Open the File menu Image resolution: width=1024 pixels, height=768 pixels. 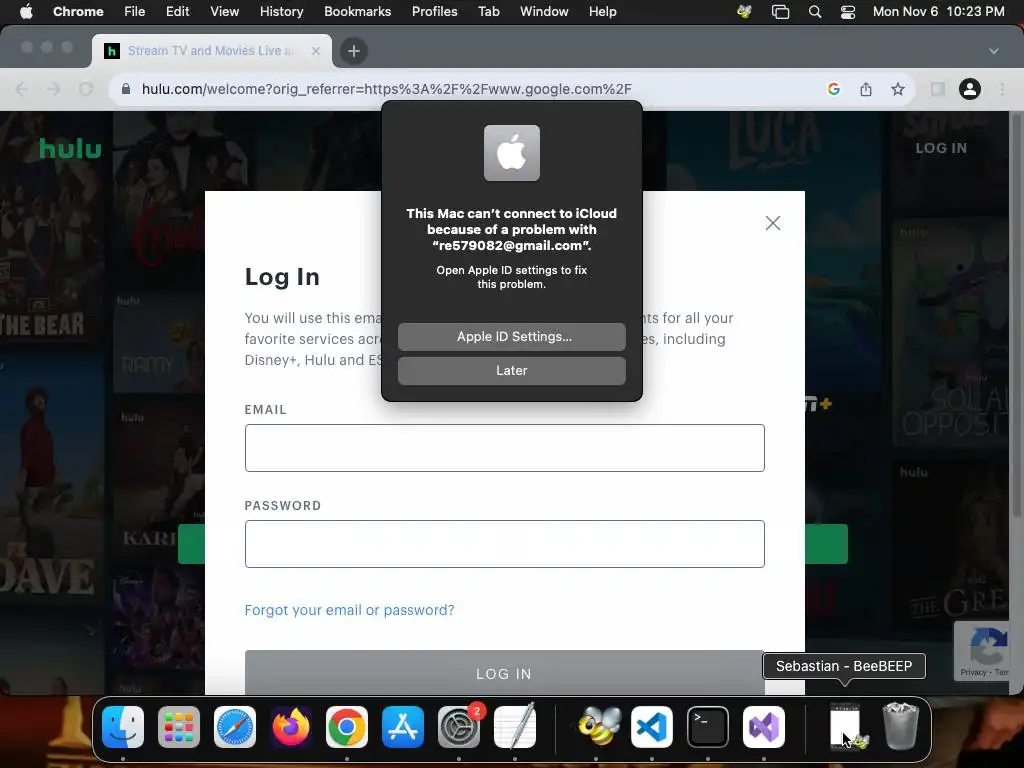(x=135, y=12)
